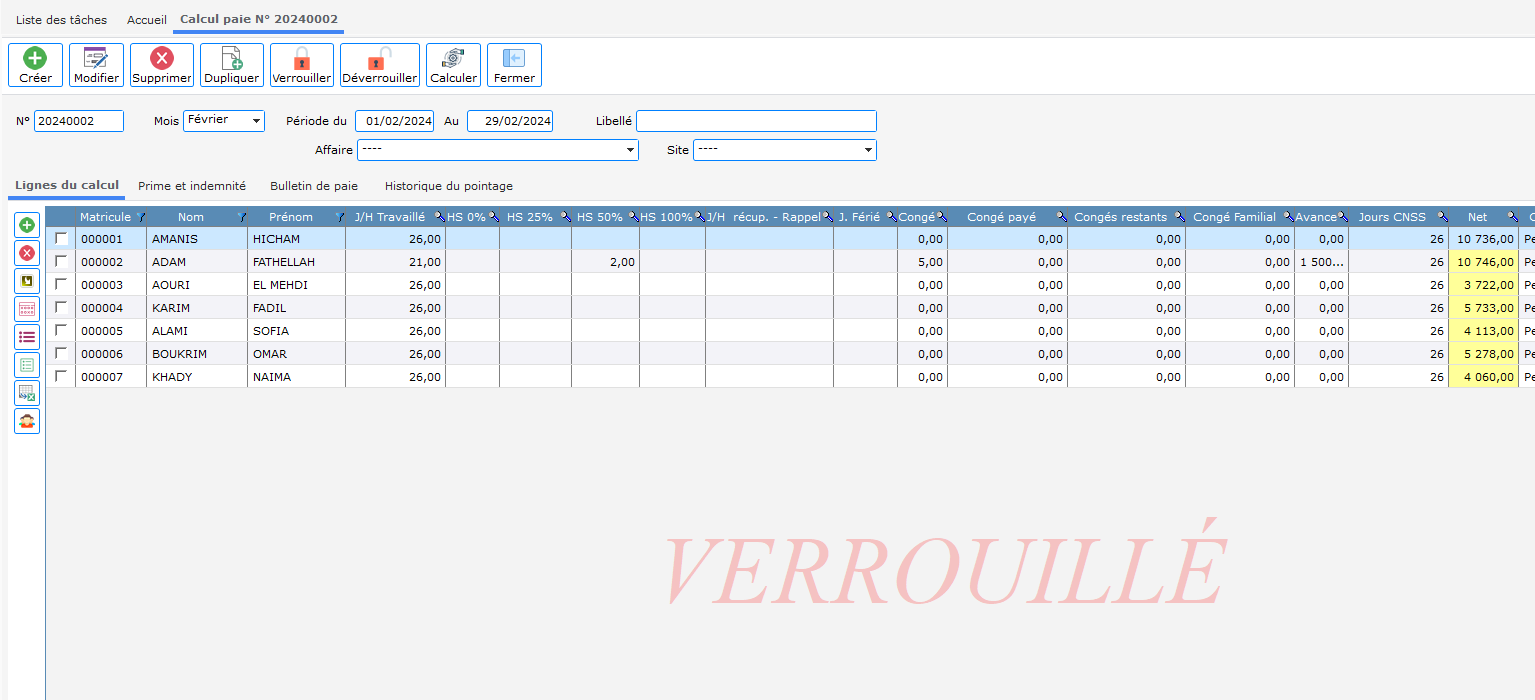The width and height of the screenshot is (1535, 700).
Task: Open the Site dropdown
Action: click(x=784, y=150)
